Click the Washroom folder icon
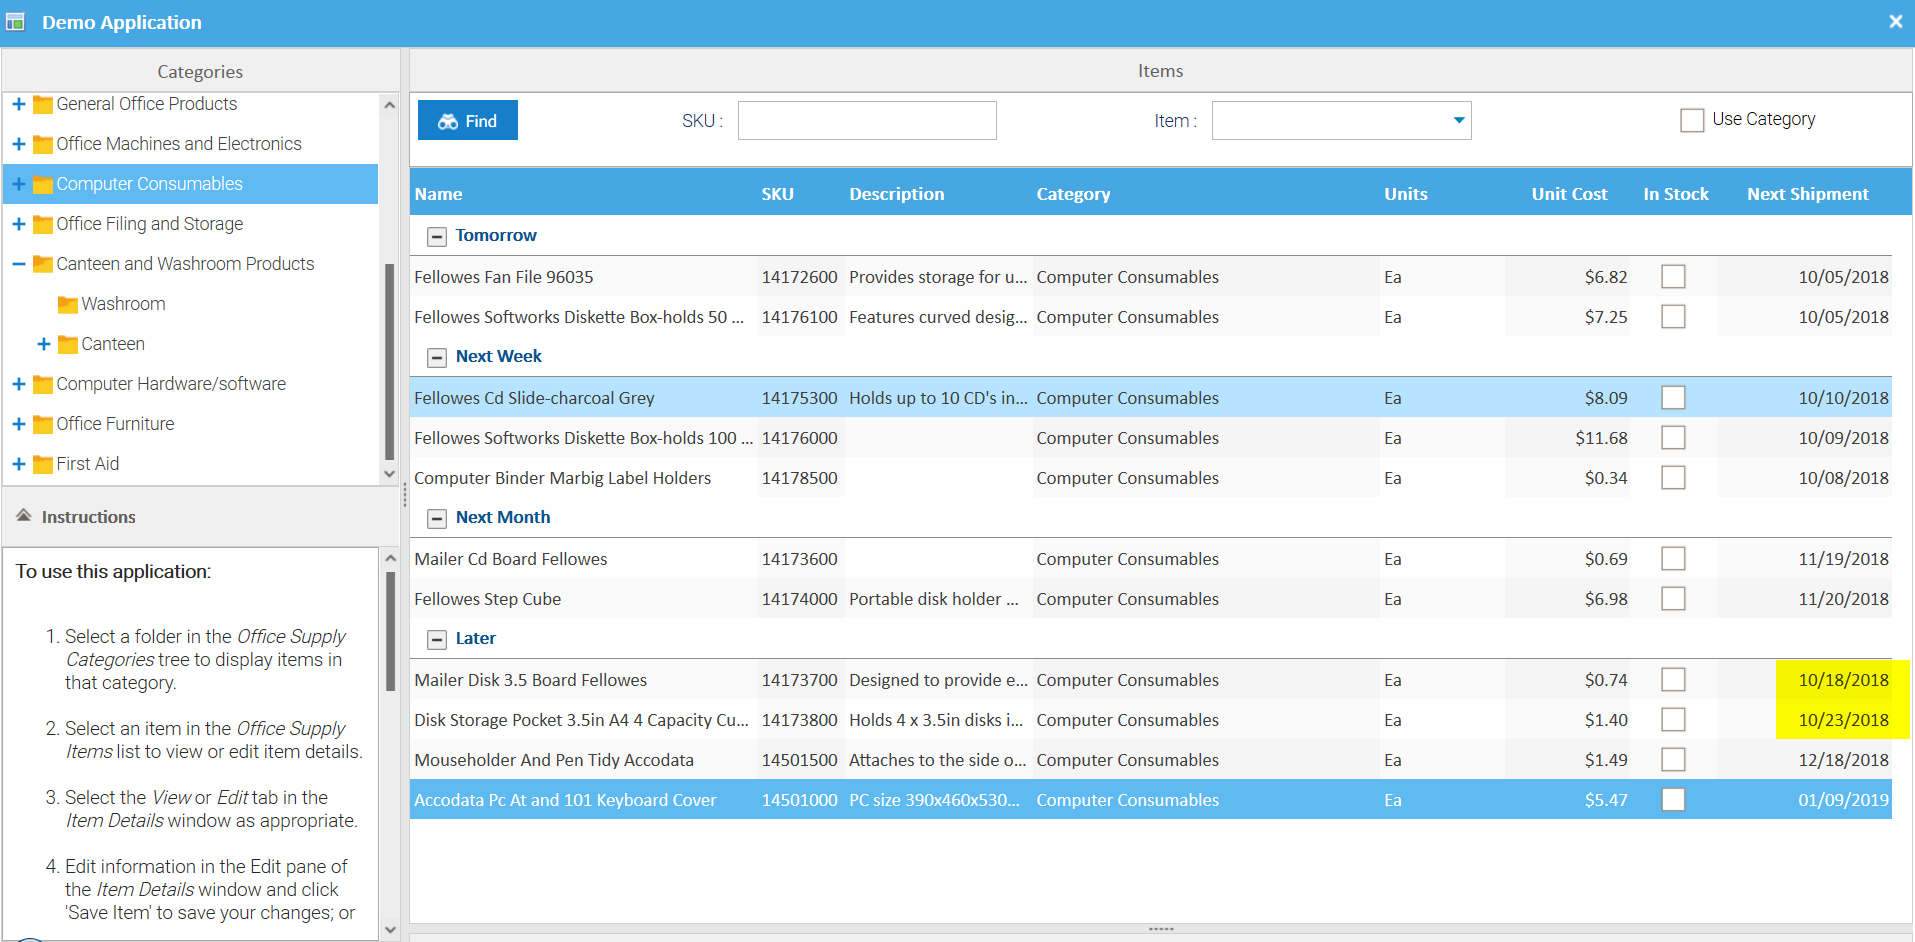1915x942 pixels. (68, 305)
